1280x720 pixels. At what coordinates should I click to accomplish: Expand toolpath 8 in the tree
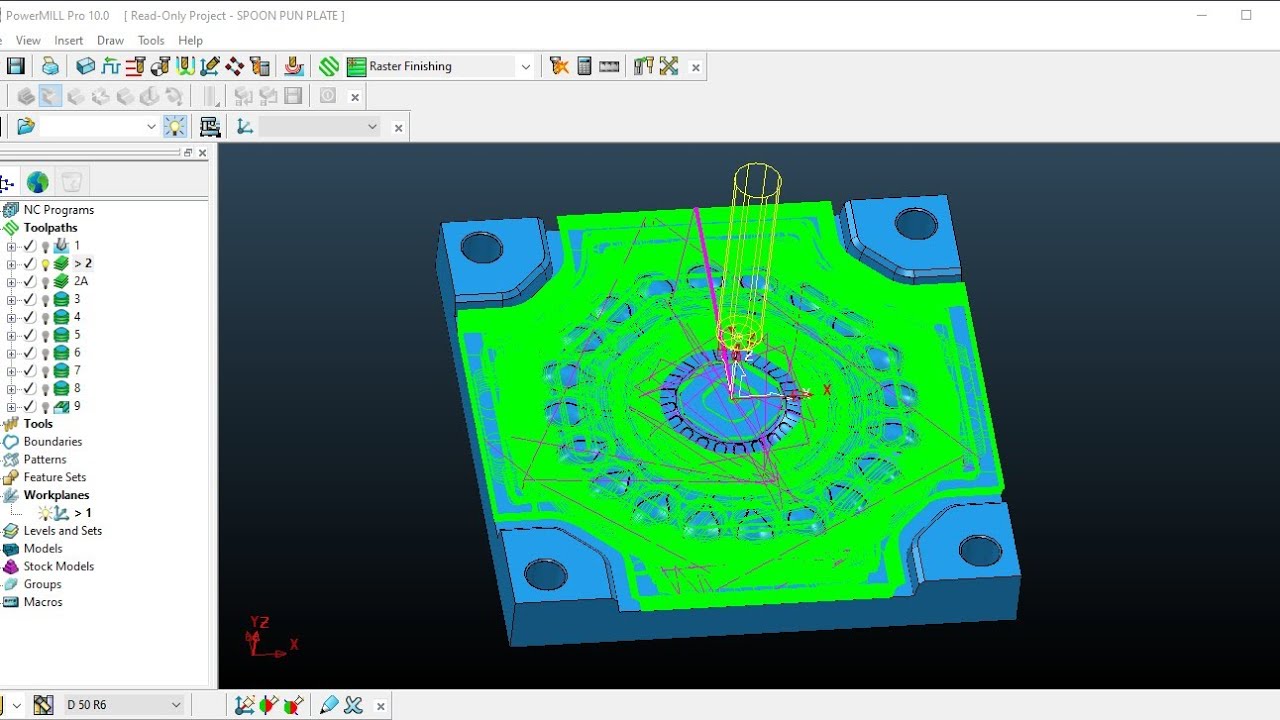point(11,389)
